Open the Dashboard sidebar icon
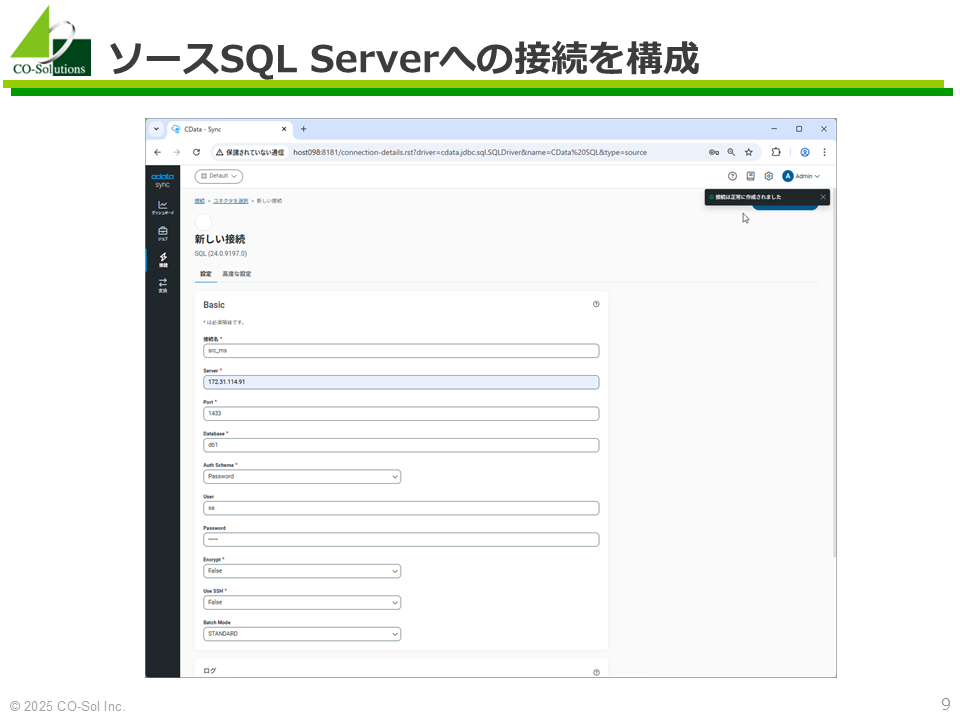The height and width of the screenshot is (720, 960). [x=162, y=208]
